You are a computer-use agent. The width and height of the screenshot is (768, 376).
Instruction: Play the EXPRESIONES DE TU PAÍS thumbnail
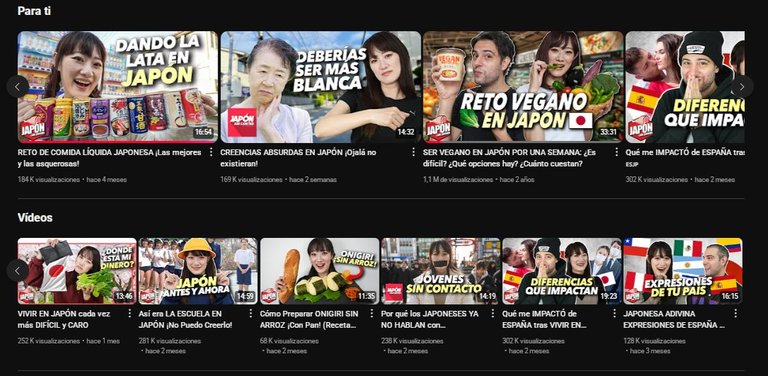(x=683, y=271)
